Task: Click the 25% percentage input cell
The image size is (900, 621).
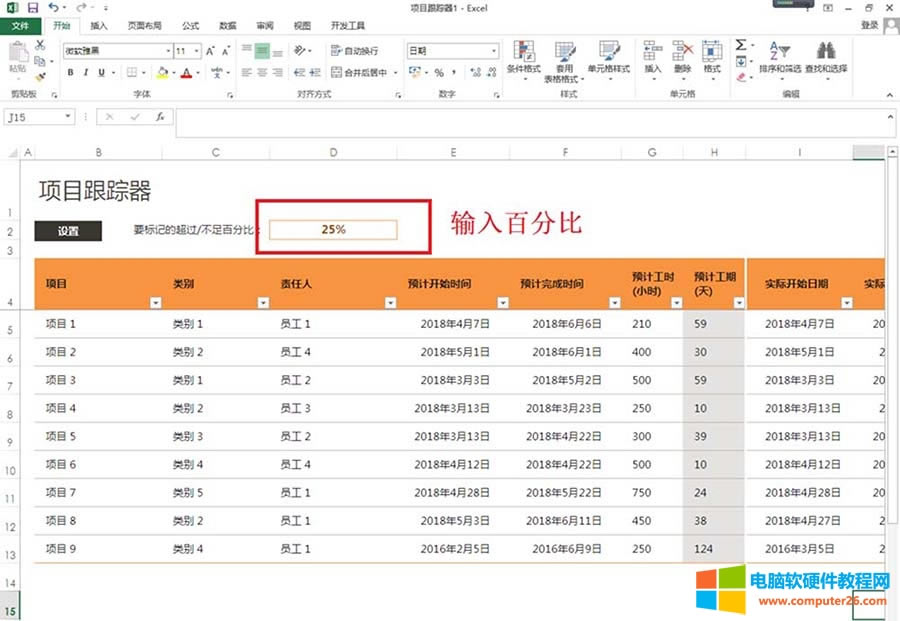Action: [x=335, y=229]
